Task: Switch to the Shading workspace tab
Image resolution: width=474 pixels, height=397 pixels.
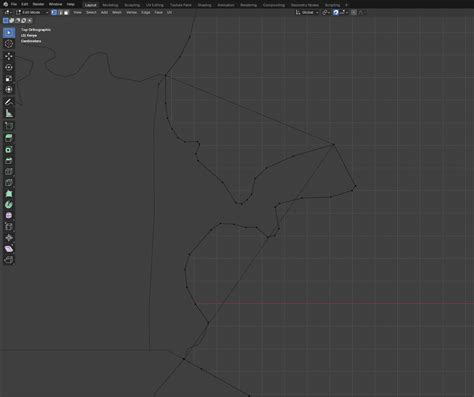Action: [204, 5]
